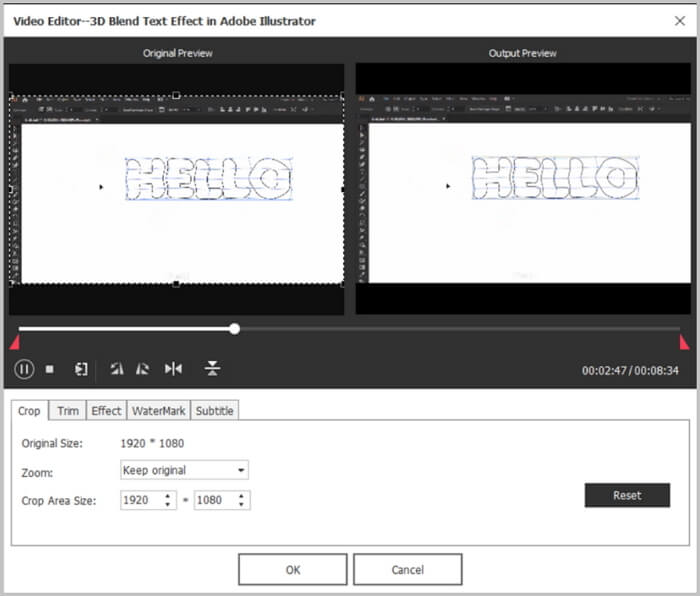Click the right red trim end marker
This screenshot has width=700, height=596.
click(684, 343)
